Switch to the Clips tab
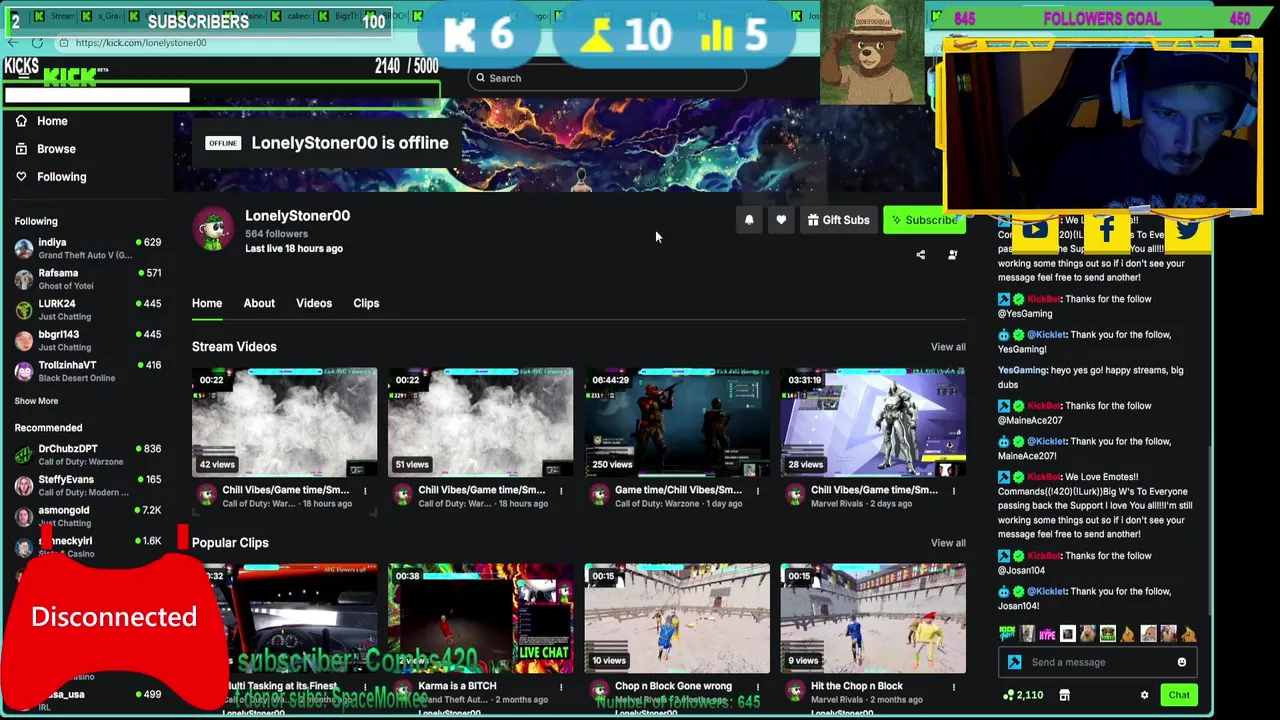 click(x=366, y=303)
